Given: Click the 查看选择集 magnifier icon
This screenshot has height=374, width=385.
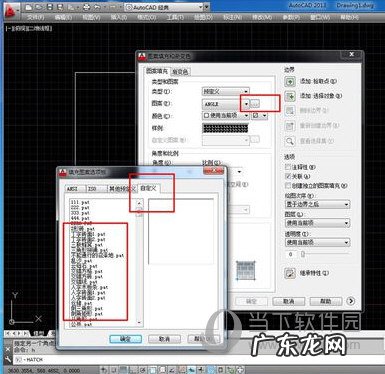Looking at the screenshot, I should point(290,141).
